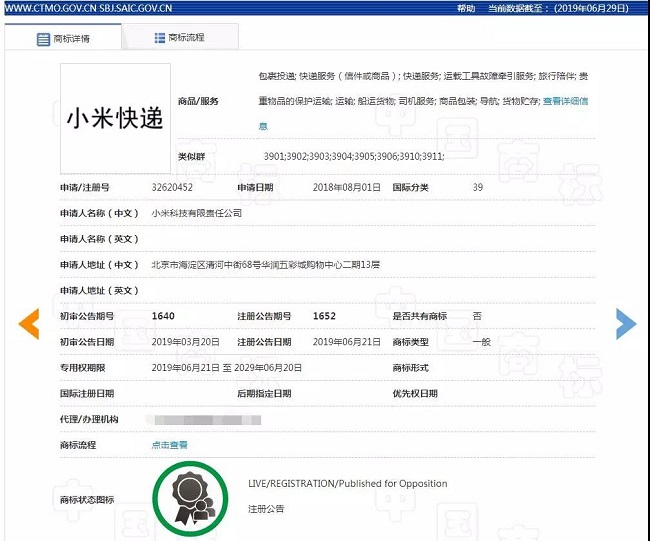Click the WWW.CTMO.GOV.CN header text
This screenshot has width=650, height=541.
[x=50, y=8]
